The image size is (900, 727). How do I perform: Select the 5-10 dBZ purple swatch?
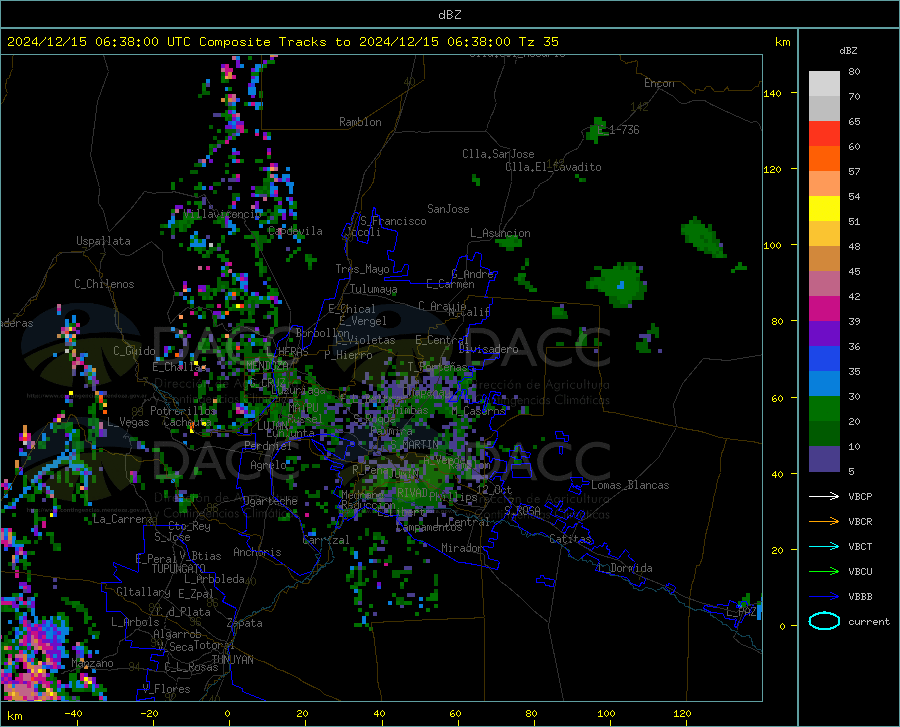tap(824, 459)
